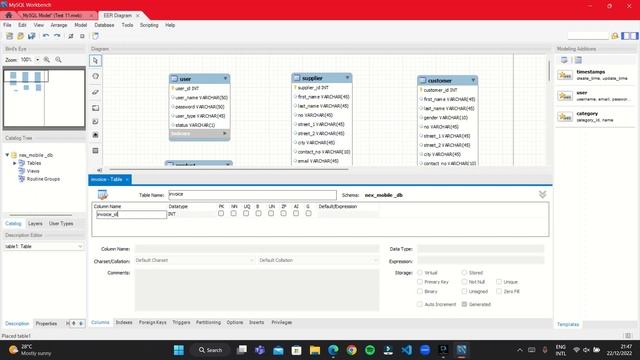This screenshot has width=640, height=360.
Task: Check the ZF checkbox for invoice_id
Action: tap(283, 213)
